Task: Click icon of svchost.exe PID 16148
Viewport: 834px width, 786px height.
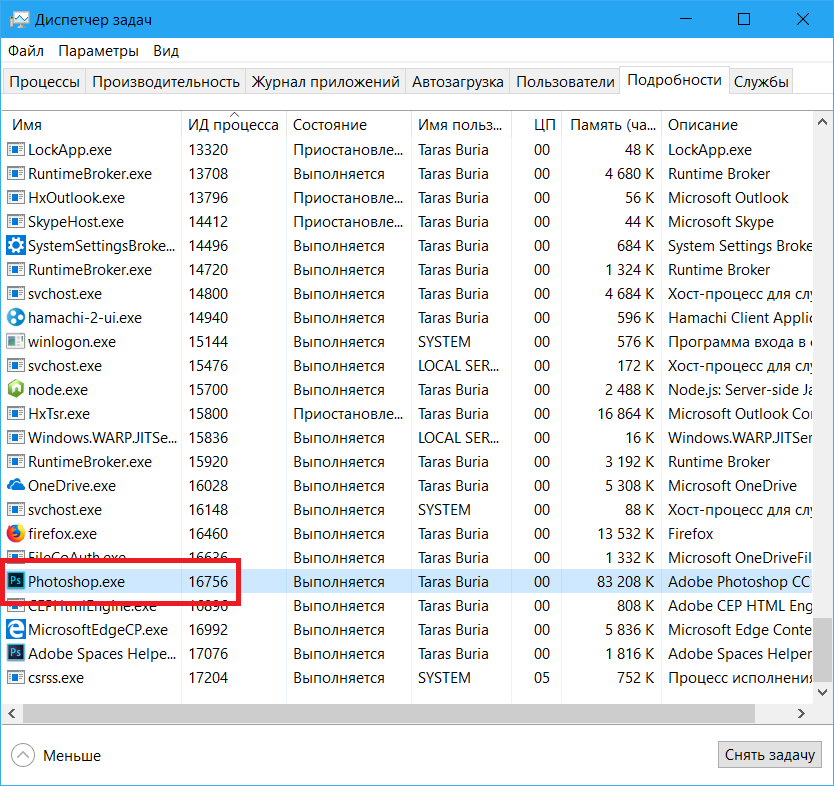Action: [x=16, y=509]
